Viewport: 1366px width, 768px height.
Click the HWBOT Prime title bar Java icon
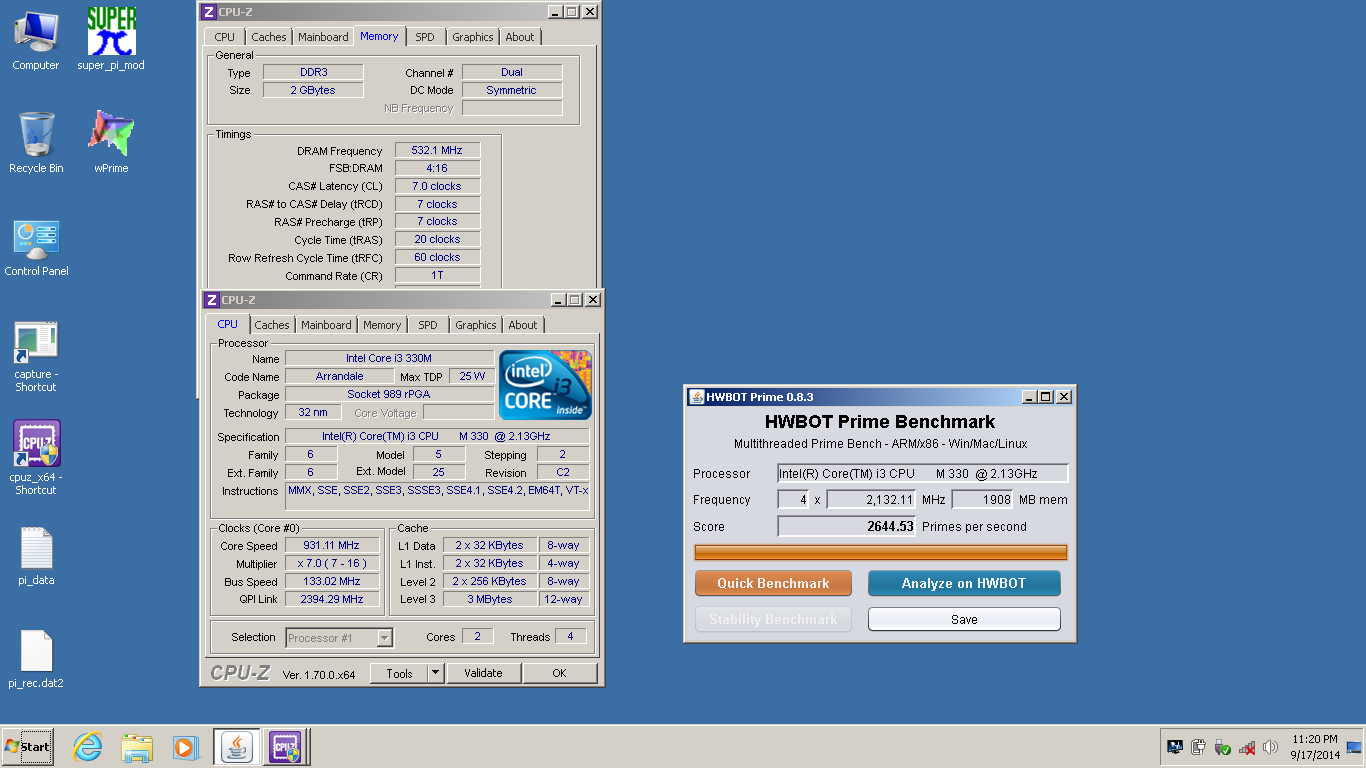pos(697,397)
